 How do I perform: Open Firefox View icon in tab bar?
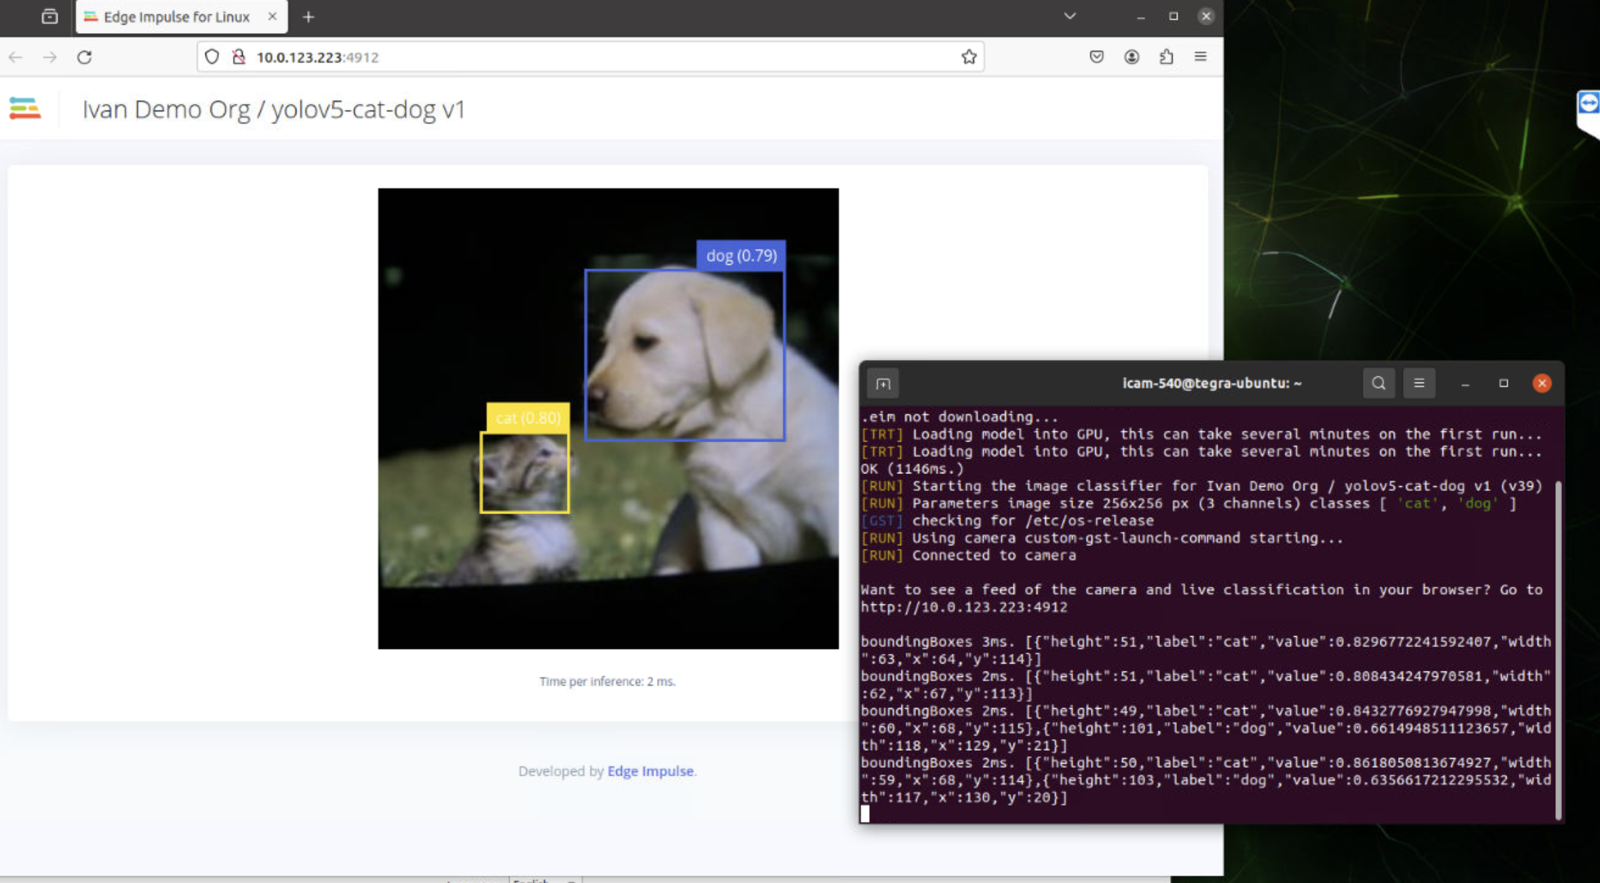click(x=50, y=16)
